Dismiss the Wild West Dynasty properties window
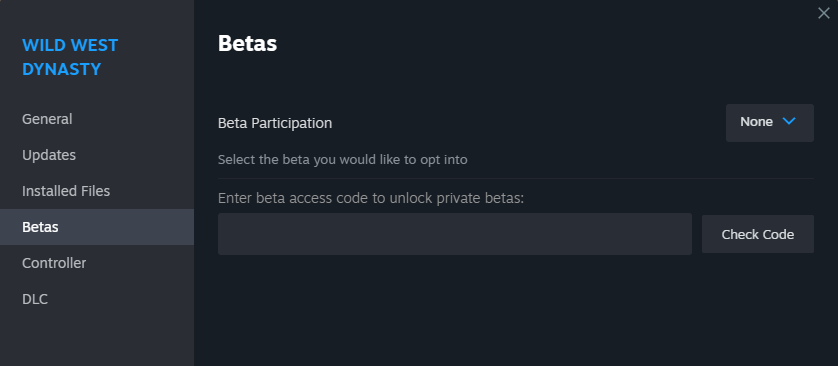The image size is (838, 366). click(824, 13)
